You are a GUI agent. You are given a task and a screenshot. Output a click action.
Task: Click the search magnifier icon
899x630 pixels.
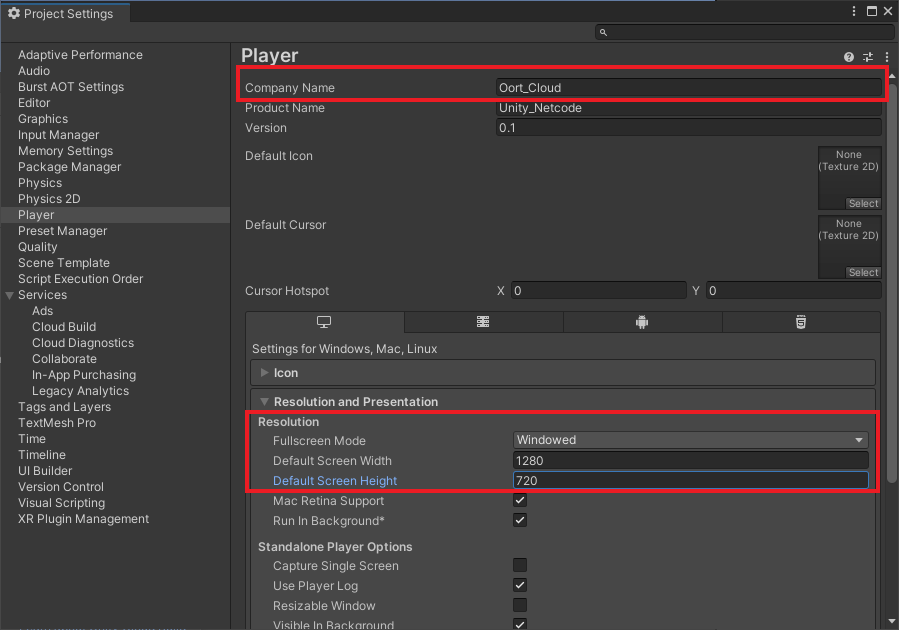(x=603, y=33)
